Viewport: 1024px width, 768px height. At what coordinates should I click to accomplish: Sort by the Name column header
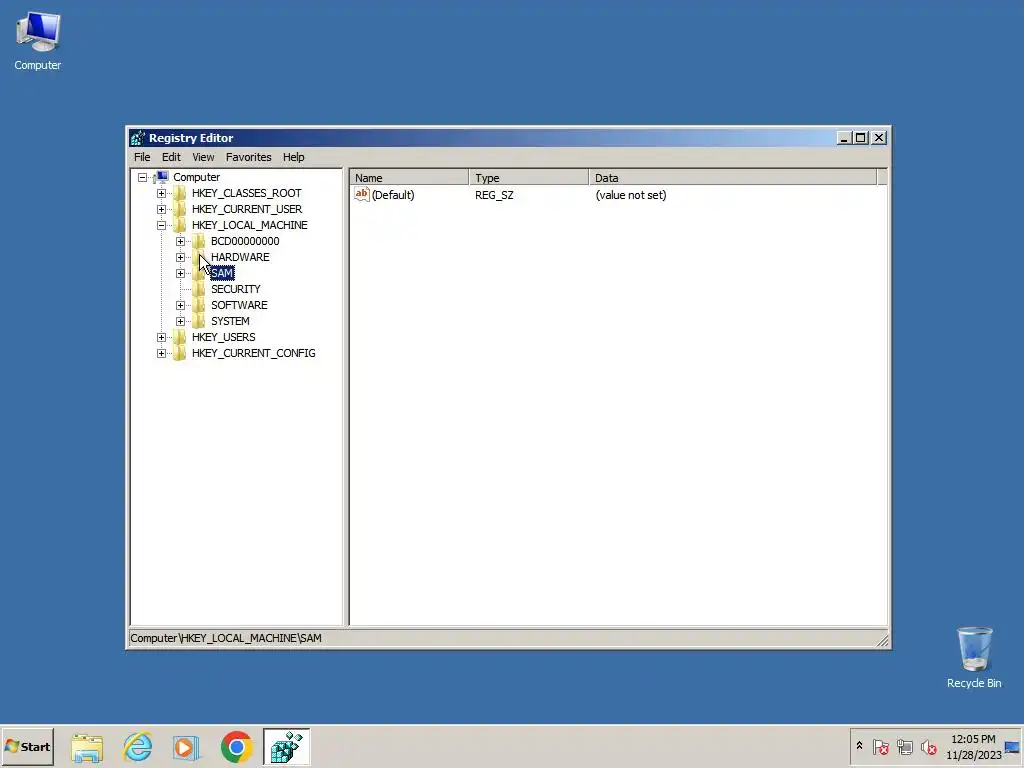[409, 178]
